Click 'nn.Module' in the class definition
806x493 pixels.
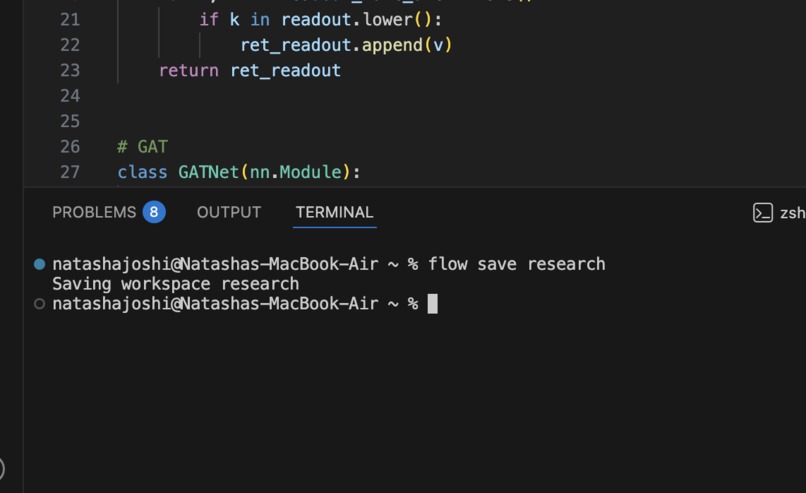coord(296,172)
